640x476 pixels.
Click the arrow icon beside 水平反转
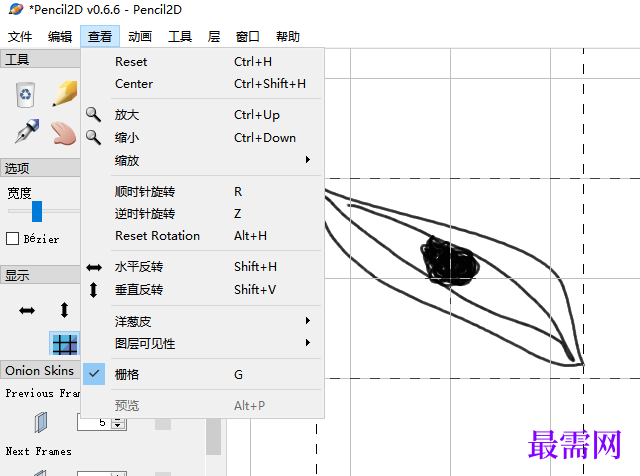point(94,267)
